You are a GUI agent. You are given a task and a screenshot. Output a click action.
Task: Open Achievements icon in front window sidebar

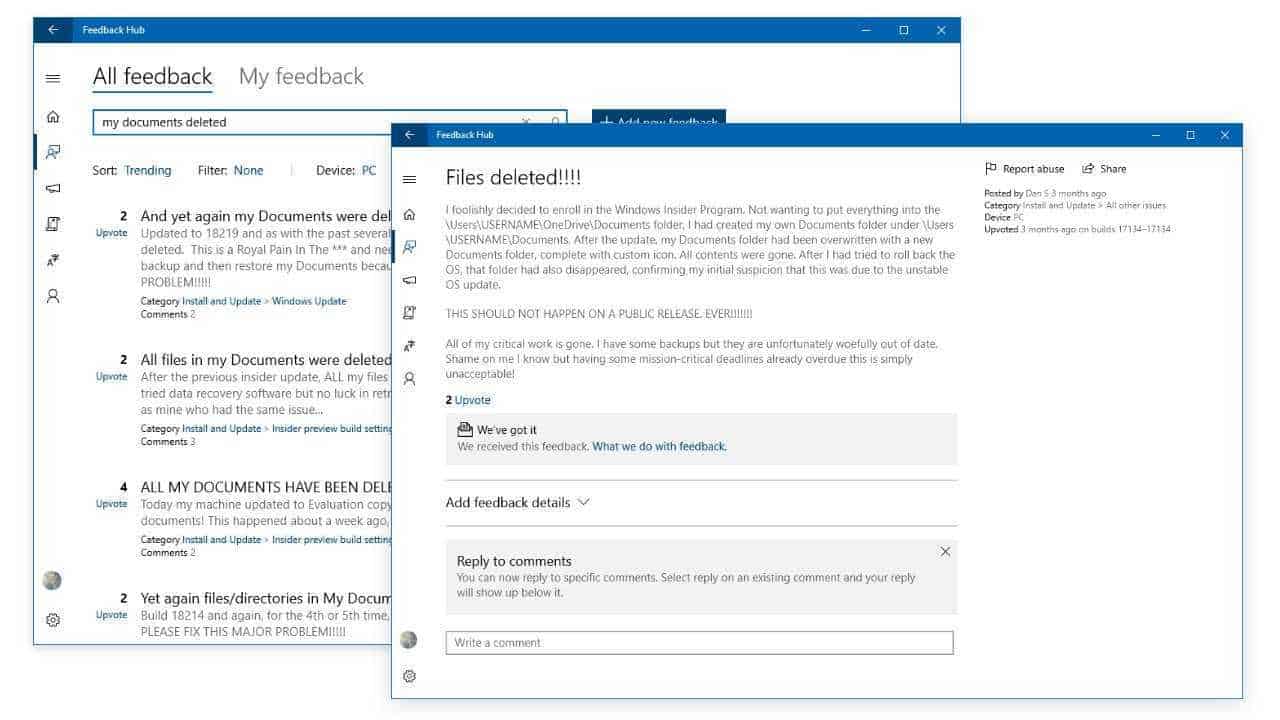tap(409, 346)
